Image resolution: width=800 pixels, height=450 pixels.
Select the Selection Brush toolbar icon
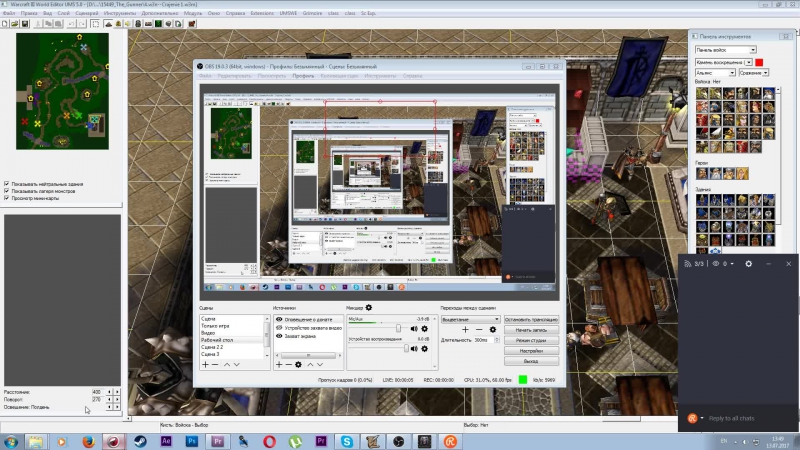(95, 23)
